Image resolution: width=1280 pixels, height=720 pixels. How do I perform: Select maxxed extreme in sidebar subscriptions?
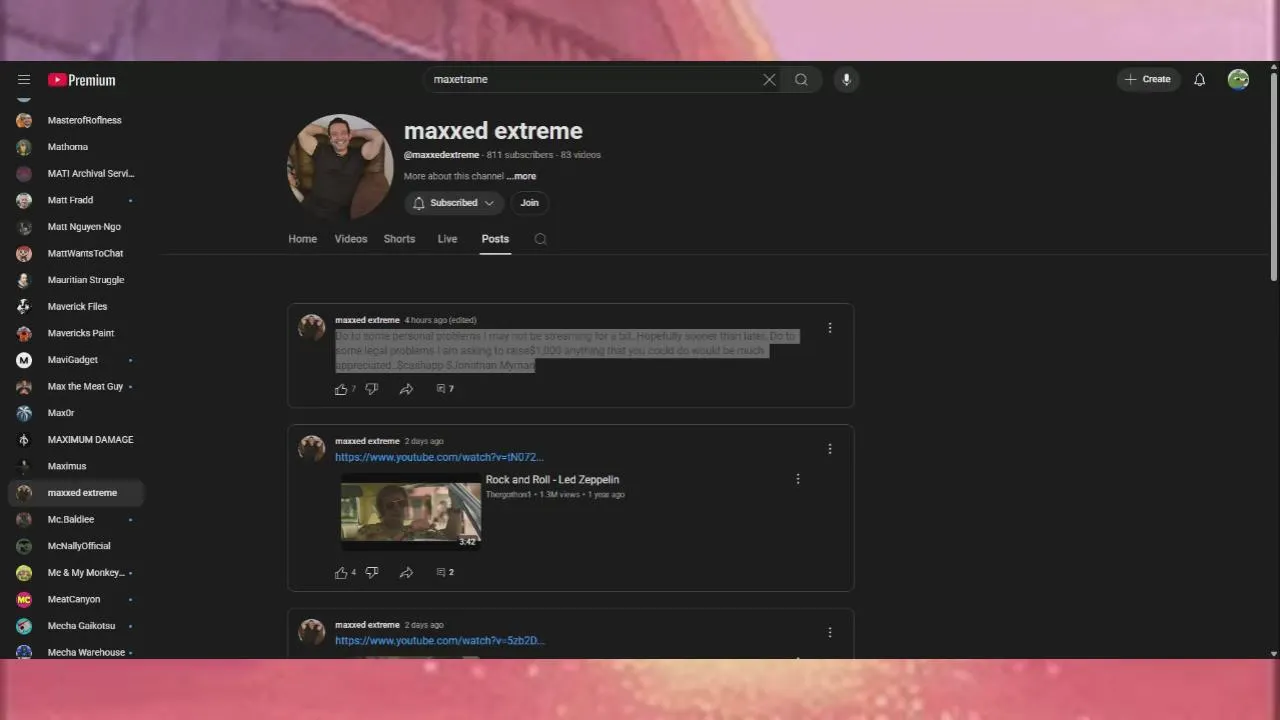pos(76,493)
